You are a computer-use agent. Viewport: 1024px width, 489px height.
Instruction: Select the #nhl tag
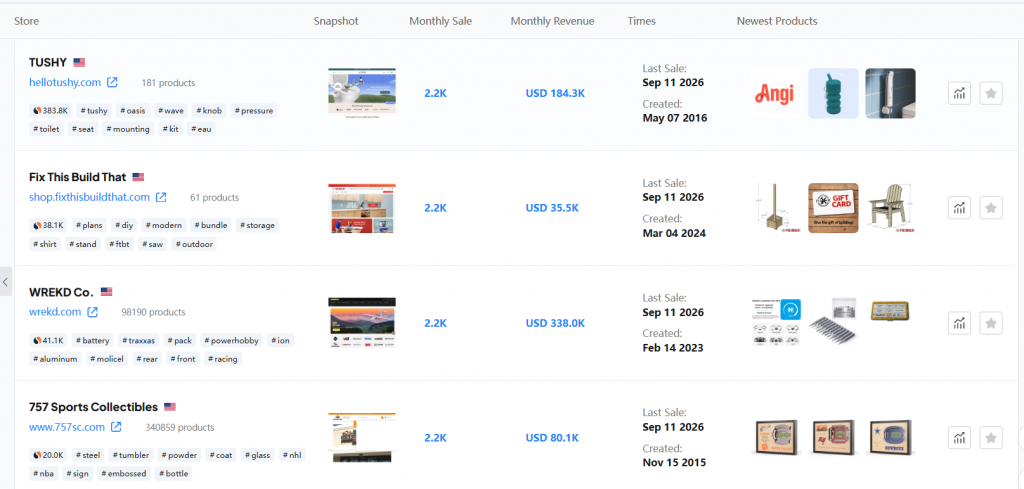coord(292,455)
